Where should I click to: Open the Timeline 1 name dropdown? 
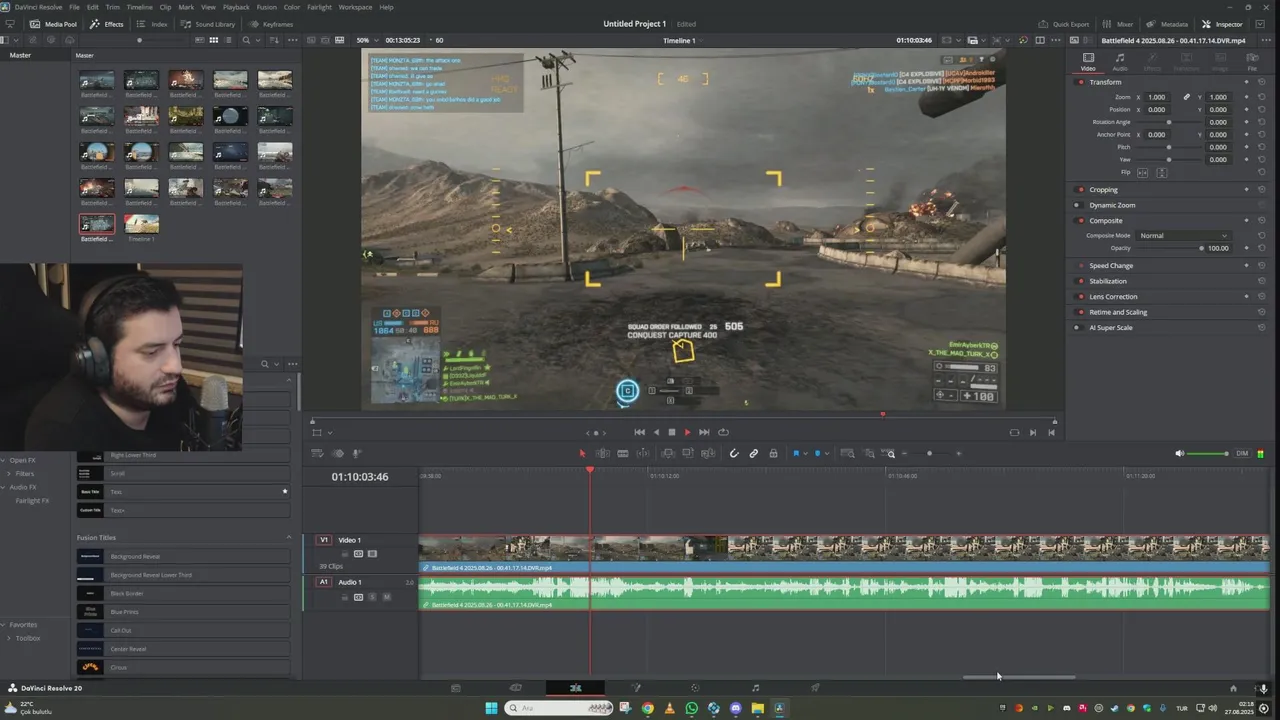[684, 40]
